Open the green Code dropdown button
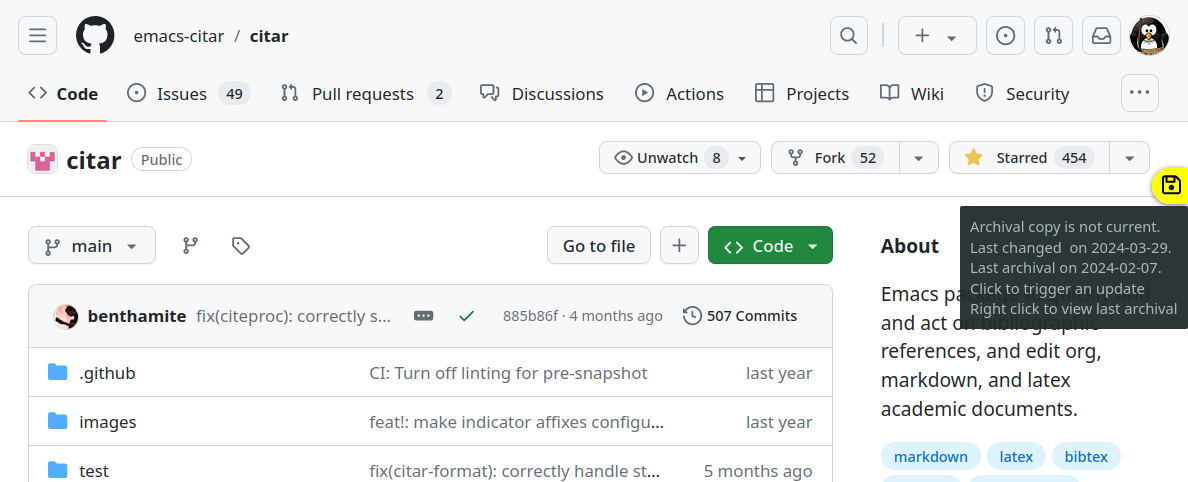1188x482 pixels. click(x=770, y=246)
